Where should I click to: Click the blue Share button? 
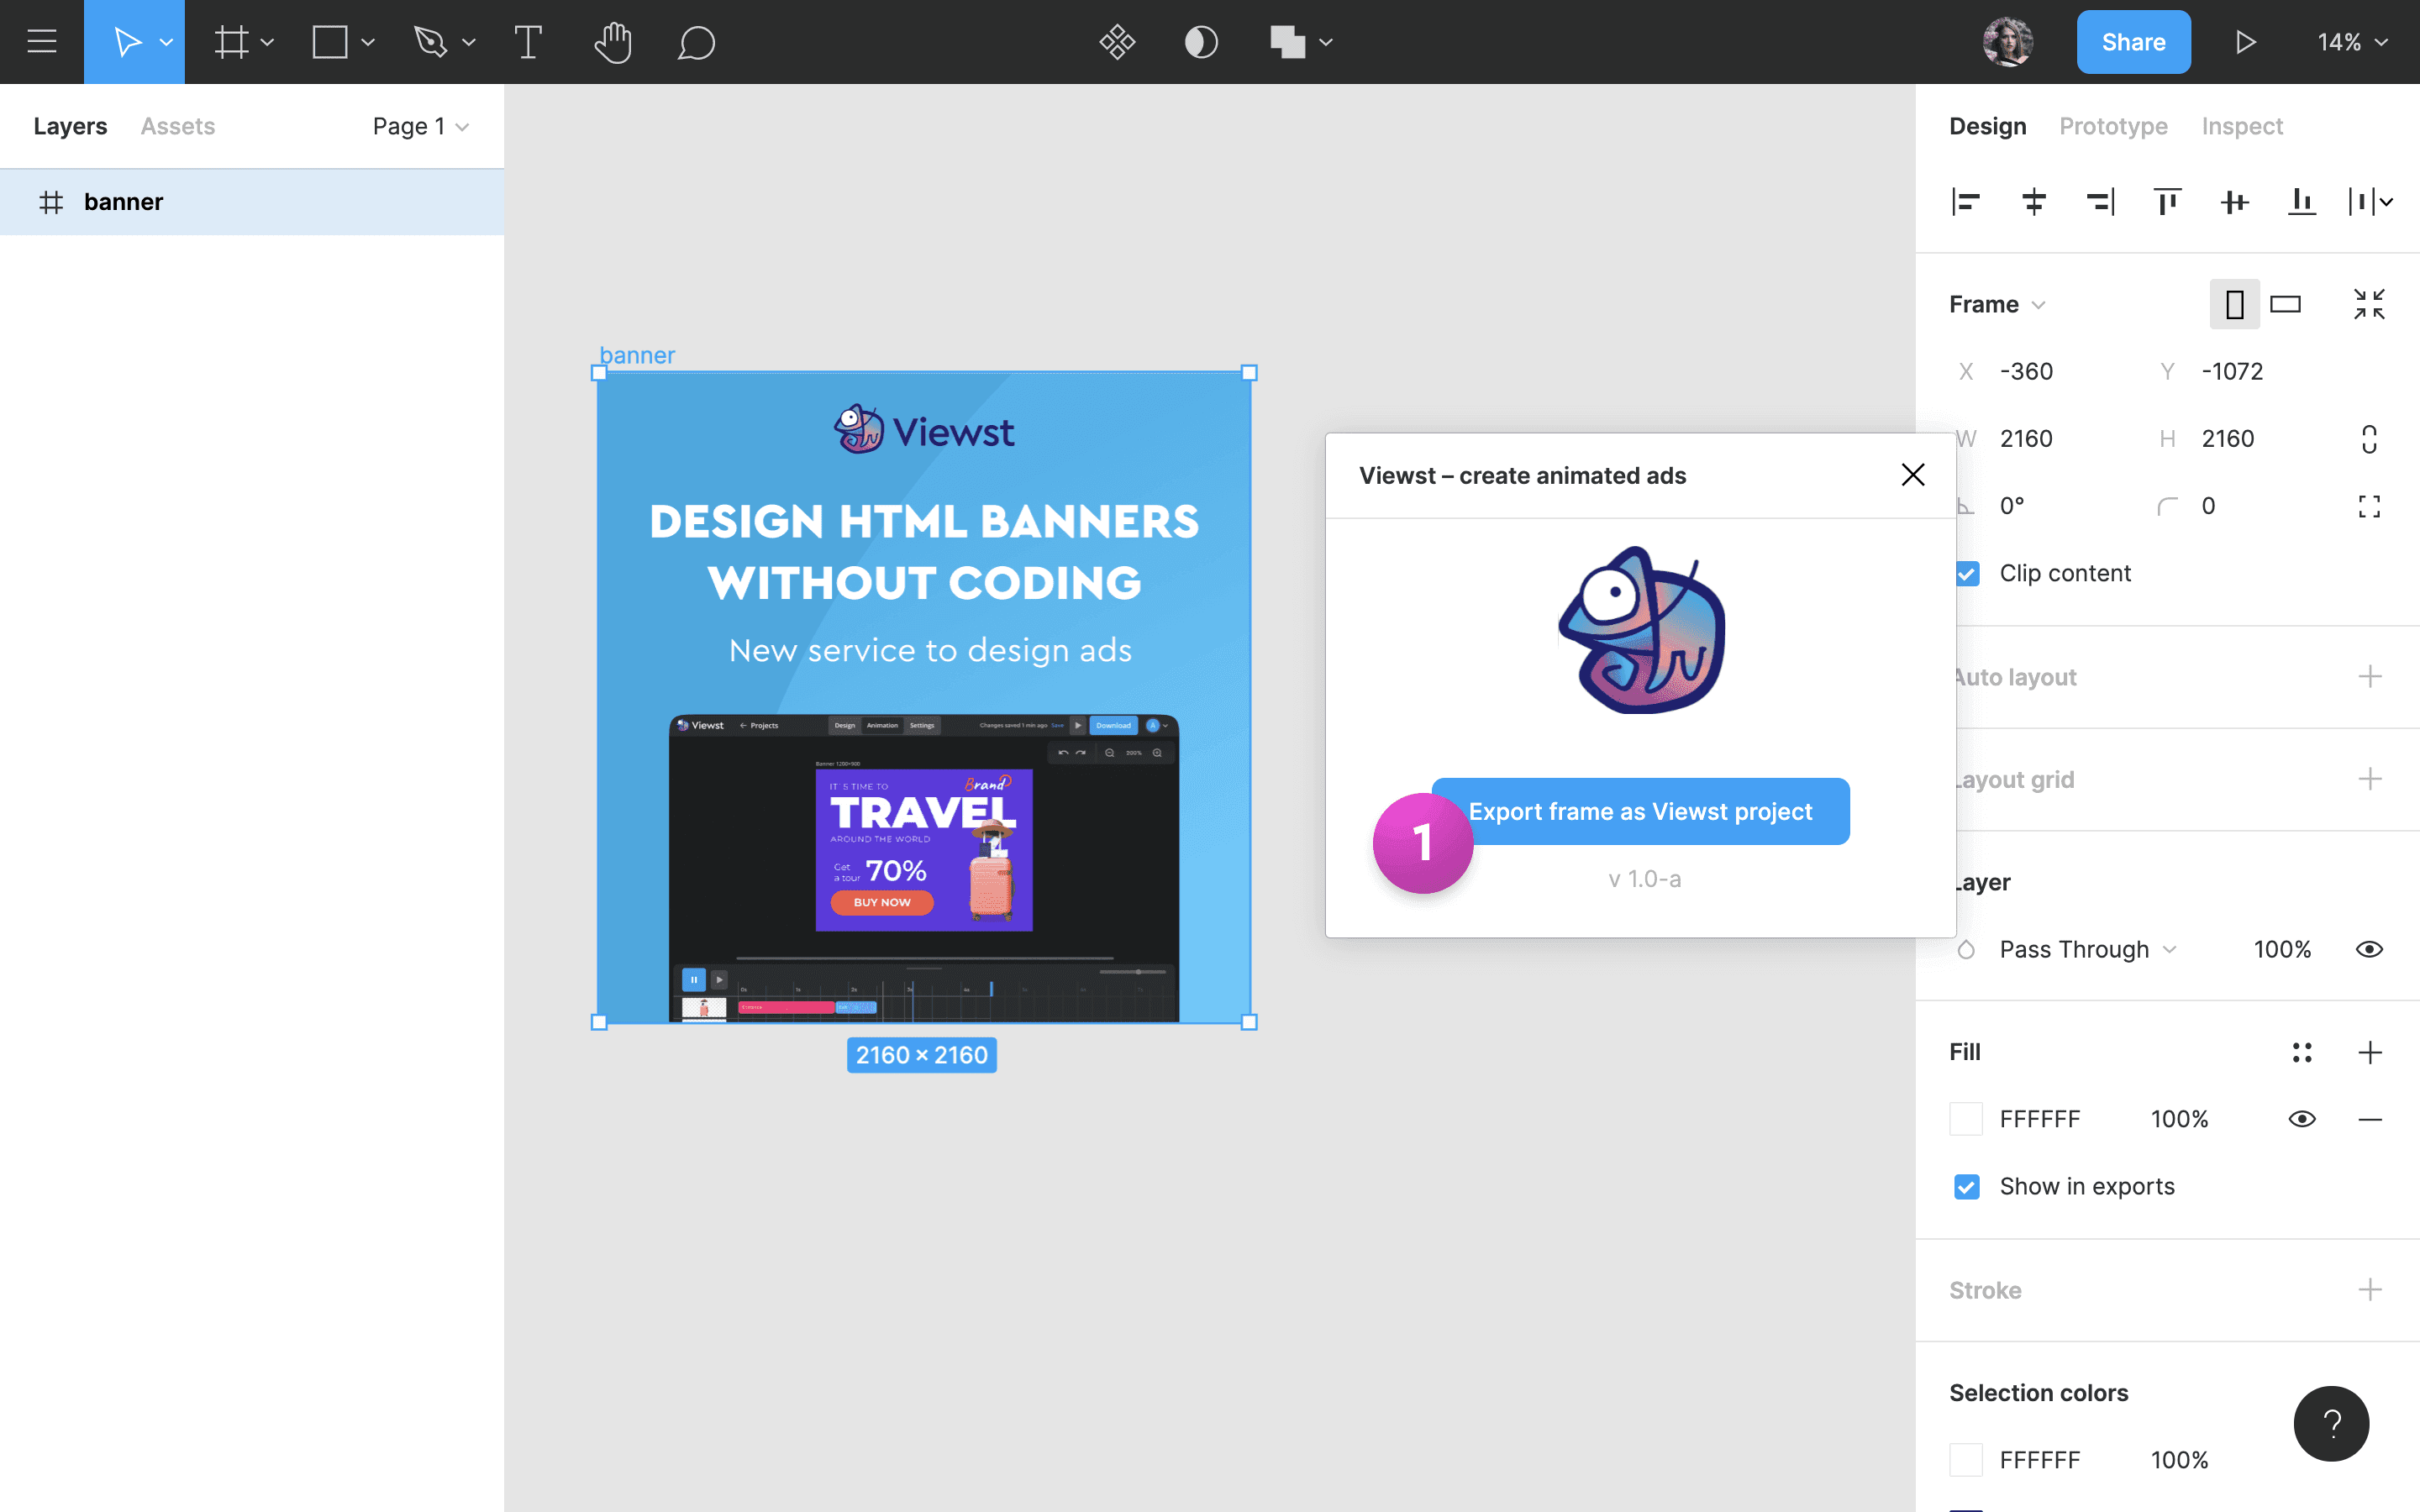[2133, 42]
